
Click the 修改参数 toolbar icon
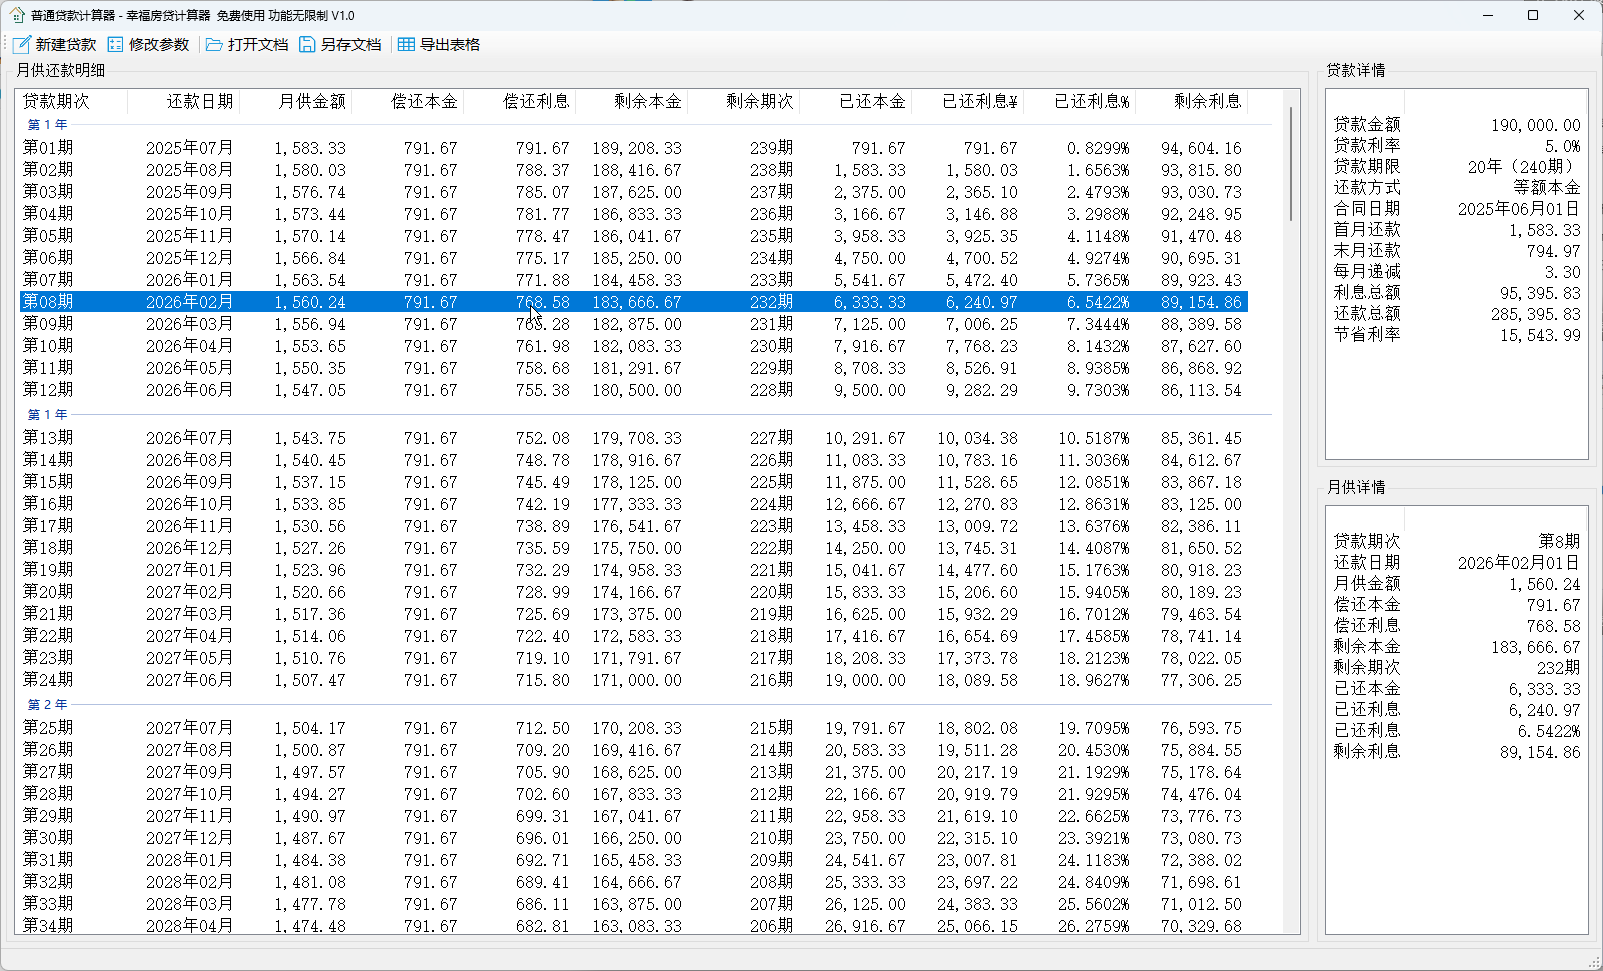click(115, 44)
